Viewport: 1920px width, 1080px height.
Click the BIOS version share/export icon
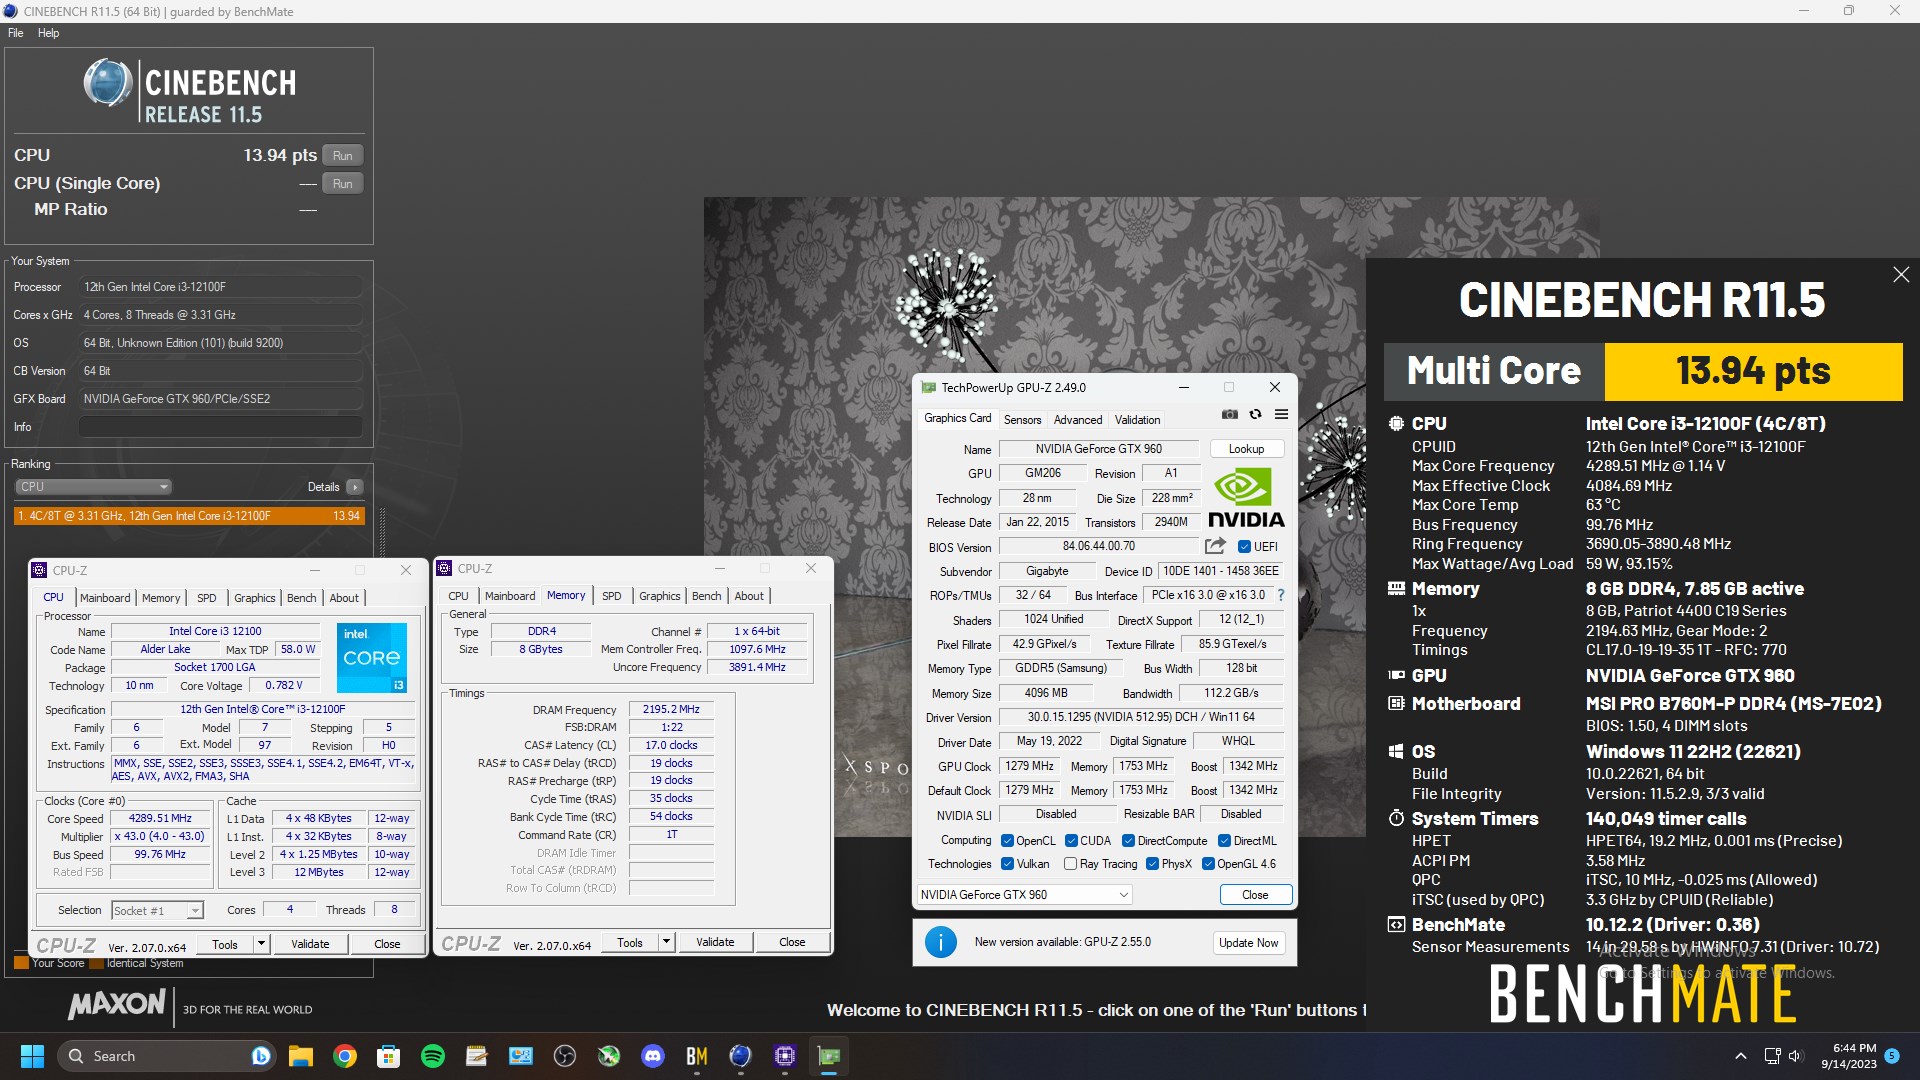pyautogui.click(x=1215, y=546)
